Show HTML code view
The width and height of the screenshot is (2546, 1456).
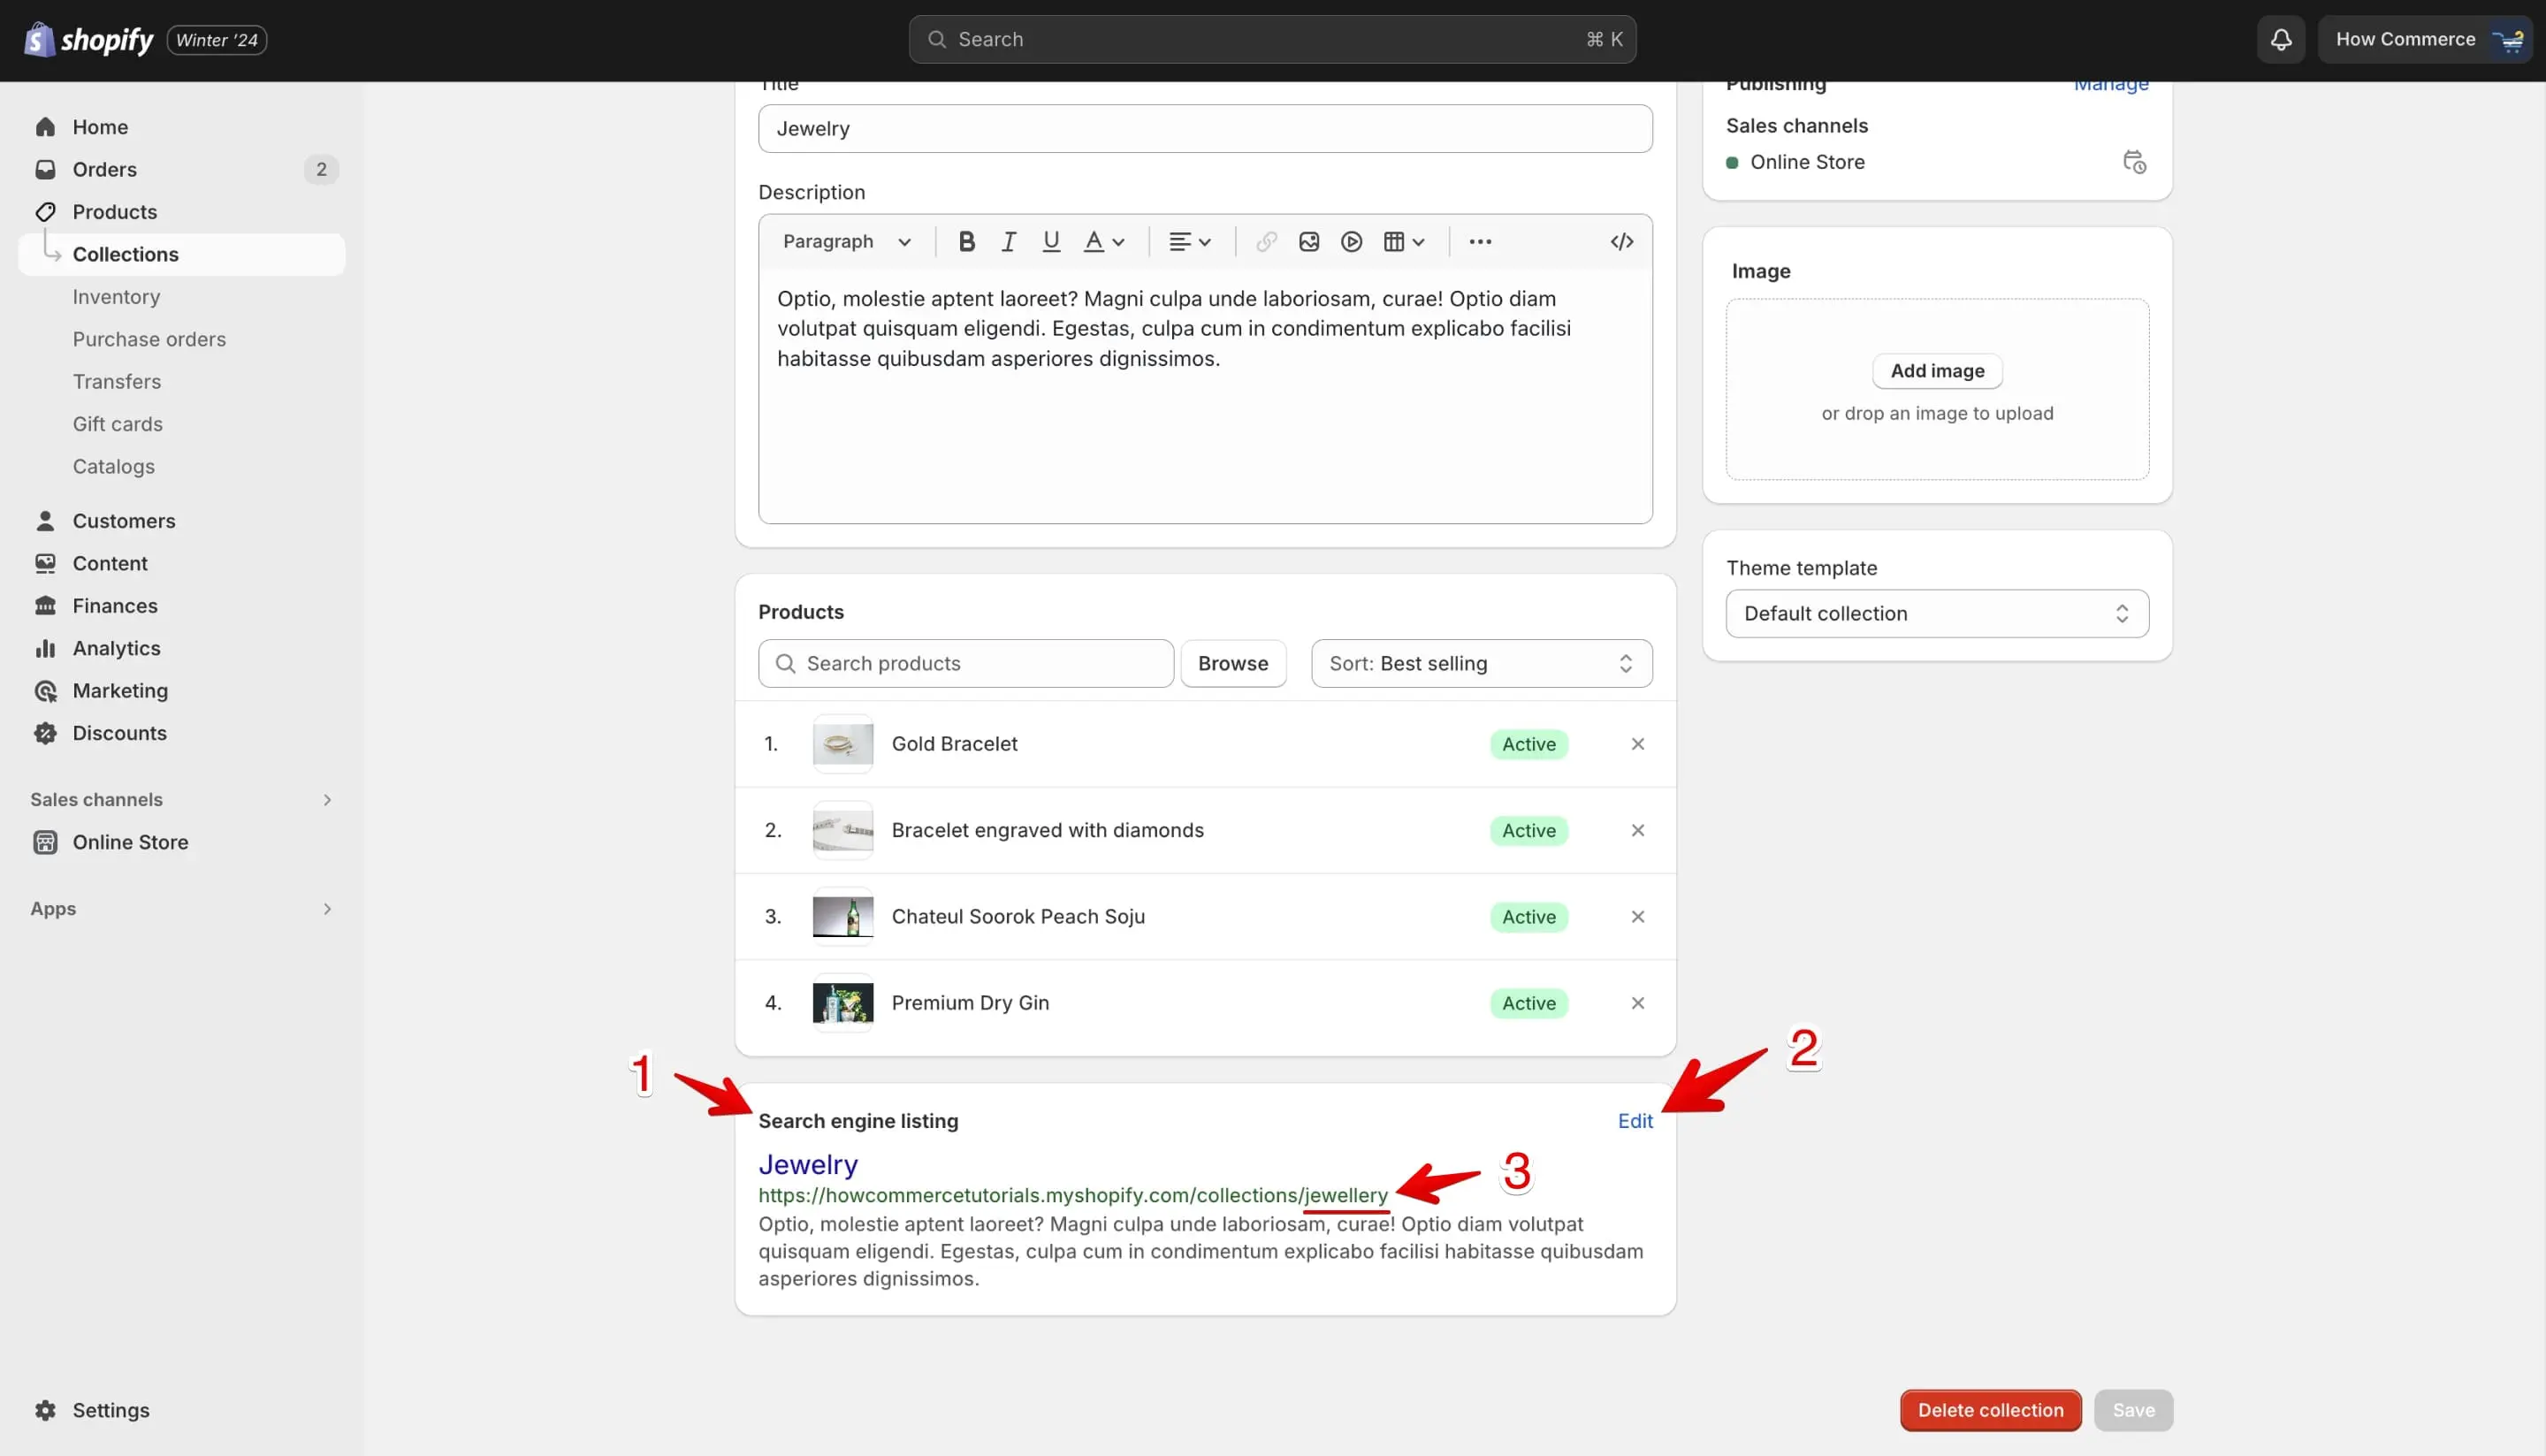point(1621,241)
